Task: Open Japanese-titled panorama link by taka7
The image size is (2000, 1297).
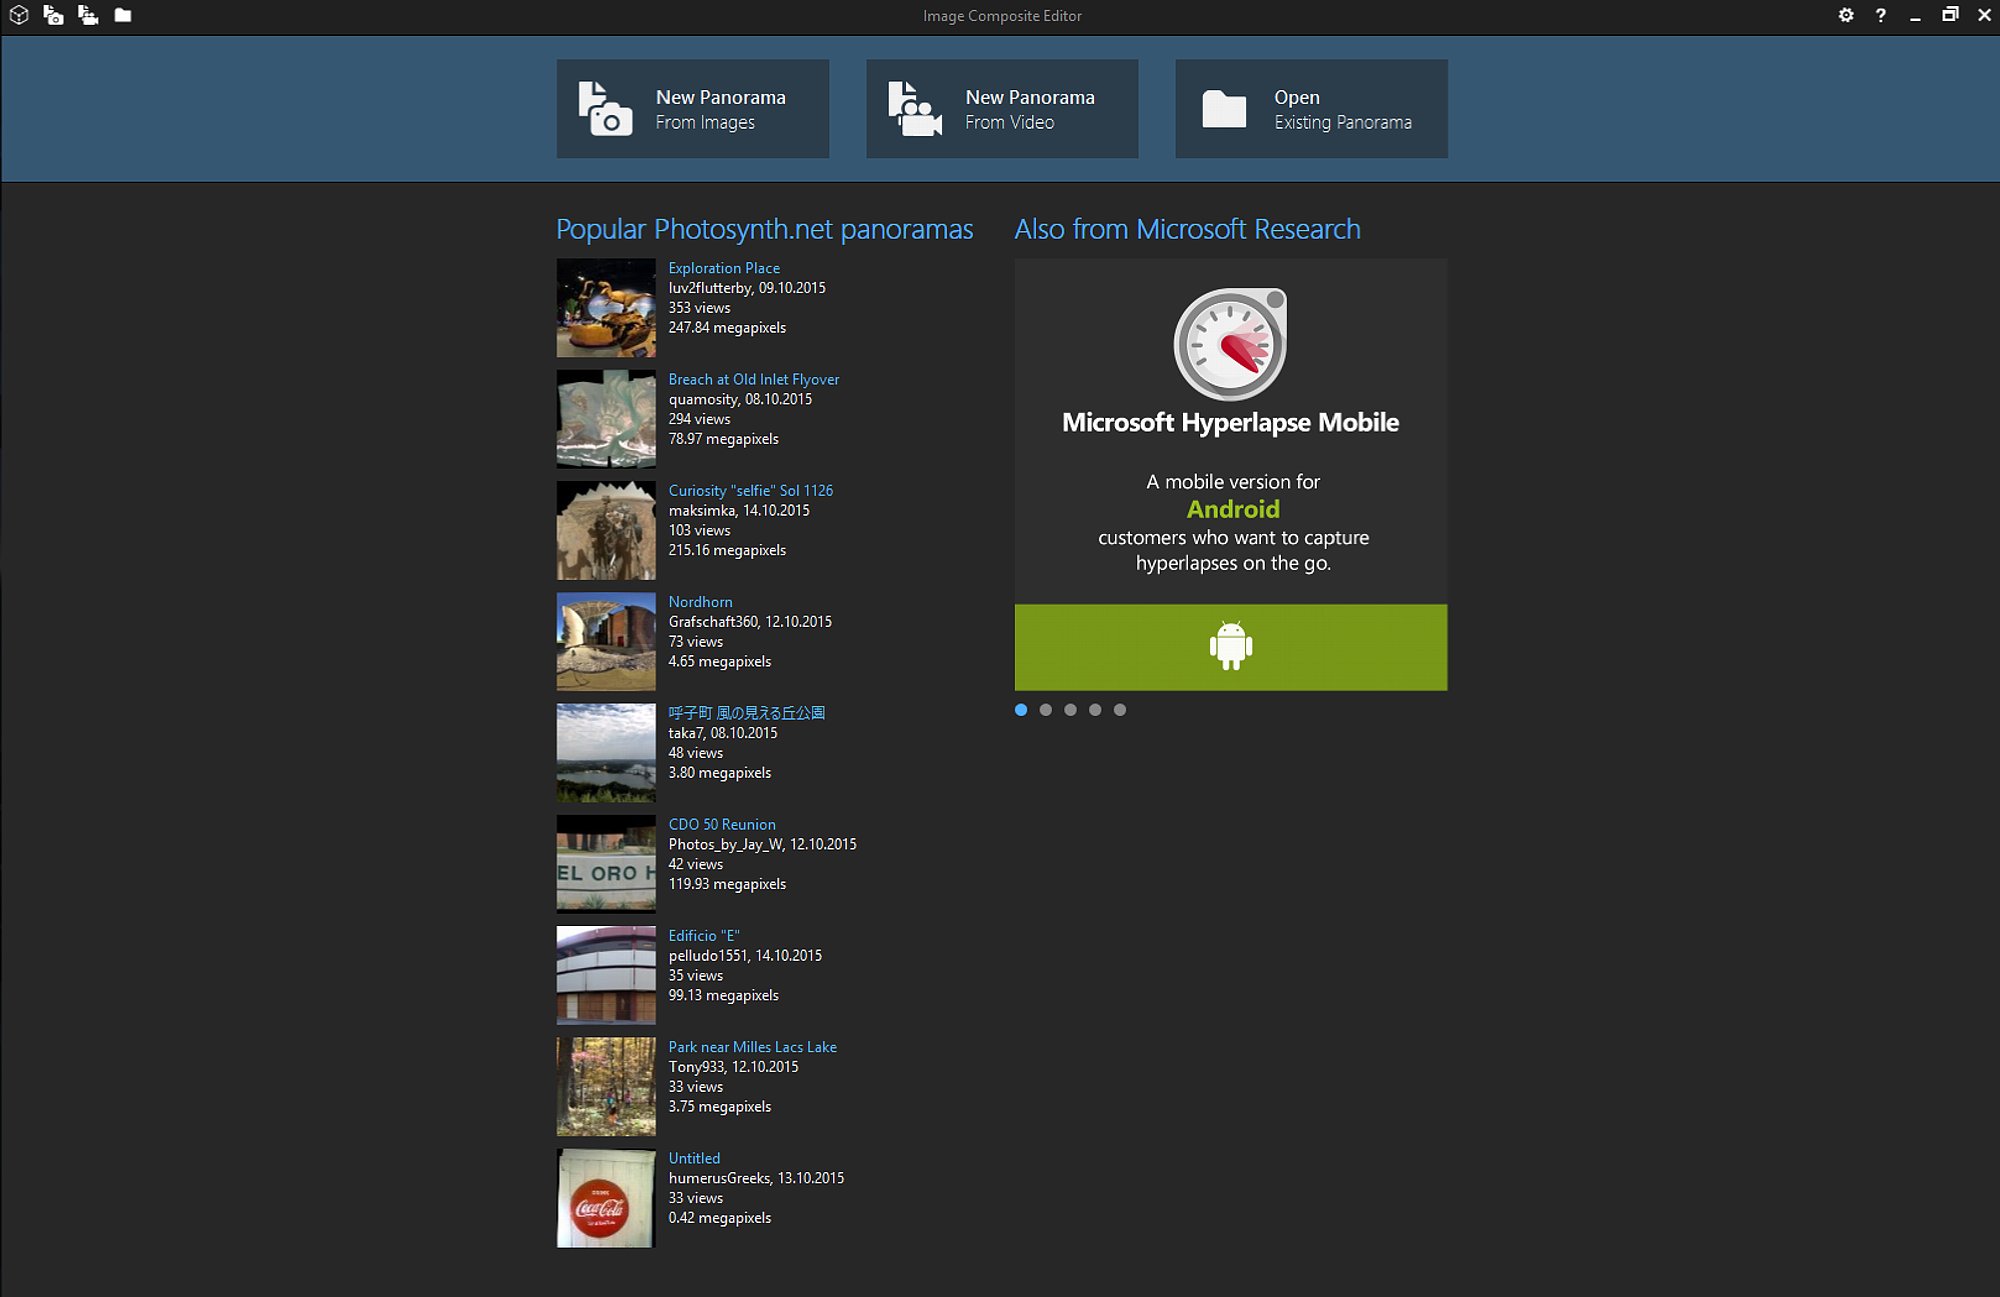Action: 747,713
